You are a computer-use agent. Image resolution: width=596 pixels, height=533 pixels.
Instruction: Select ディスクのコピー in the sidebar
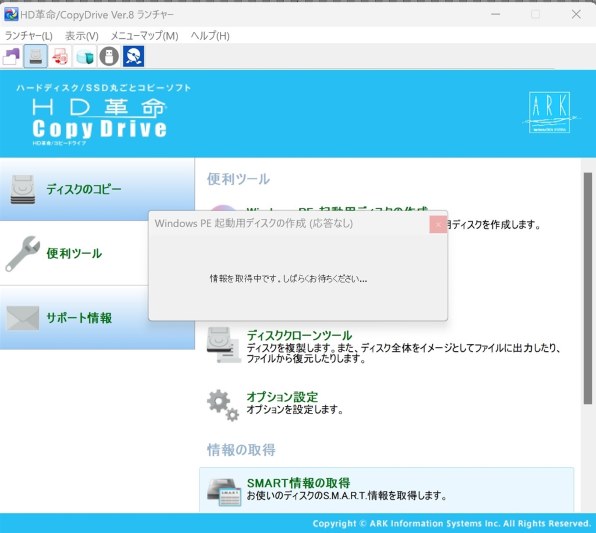[x=97, y=189]
